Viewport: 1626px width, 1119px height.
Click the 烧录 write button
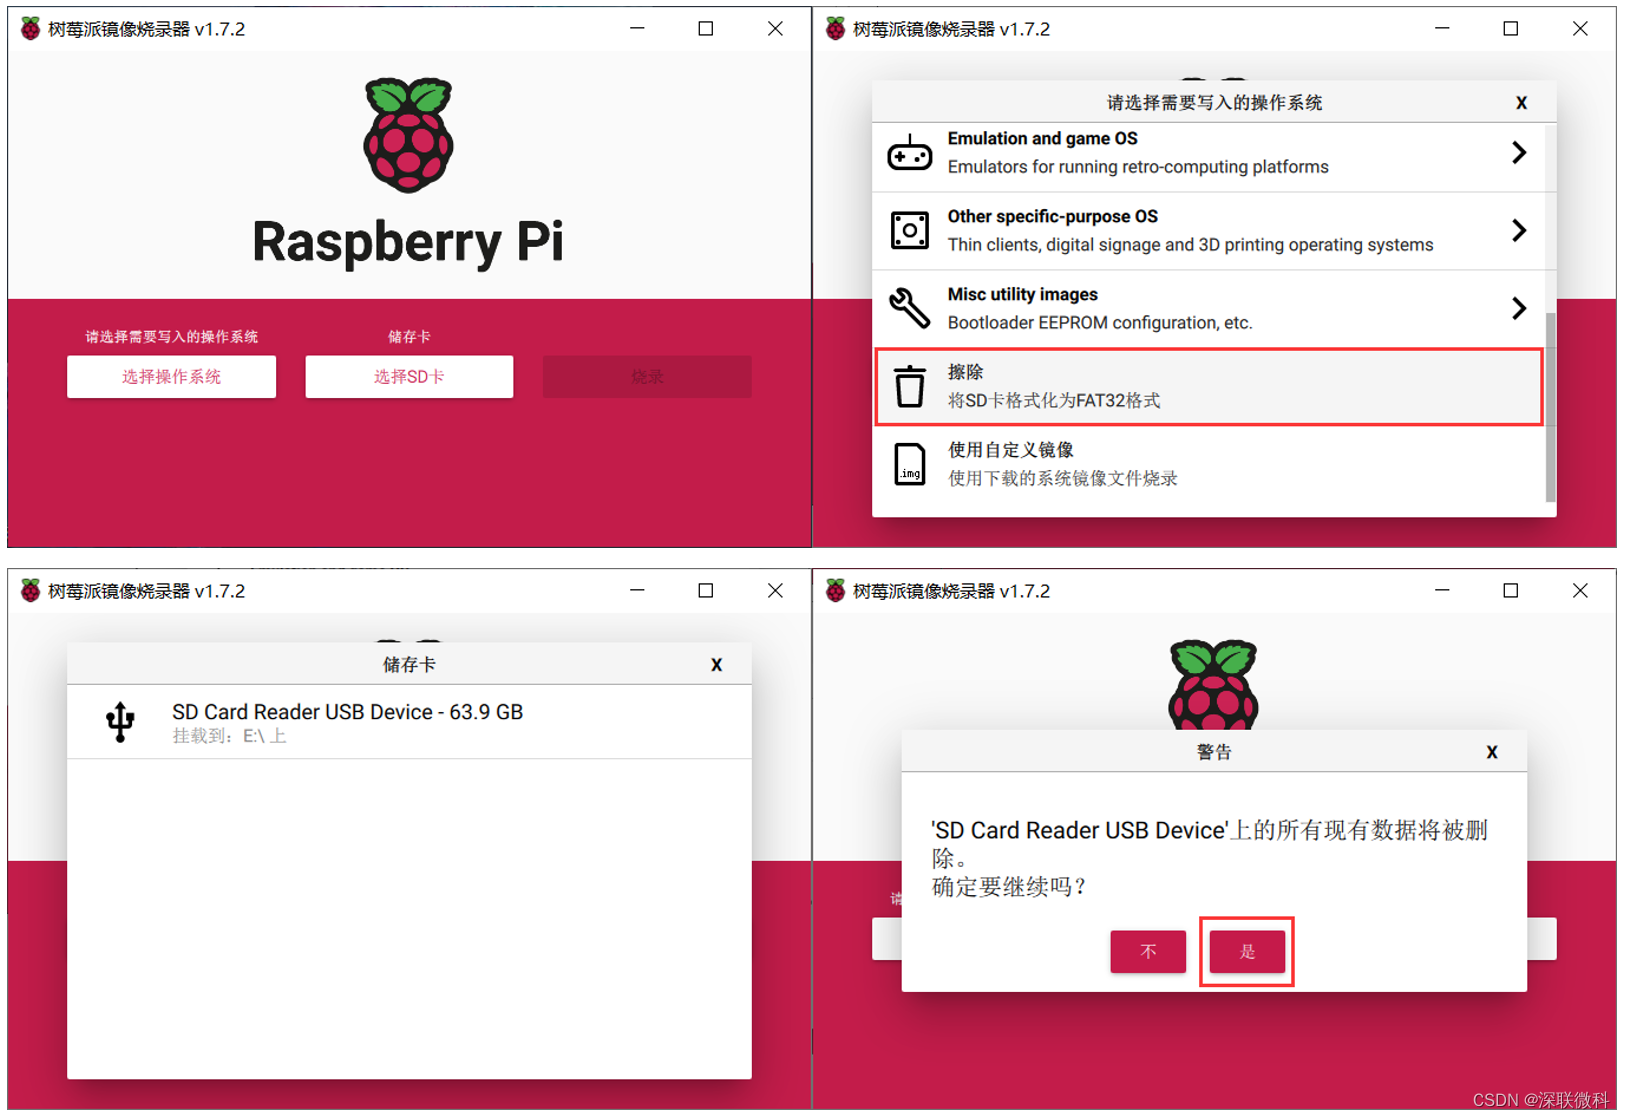point(647,377)
